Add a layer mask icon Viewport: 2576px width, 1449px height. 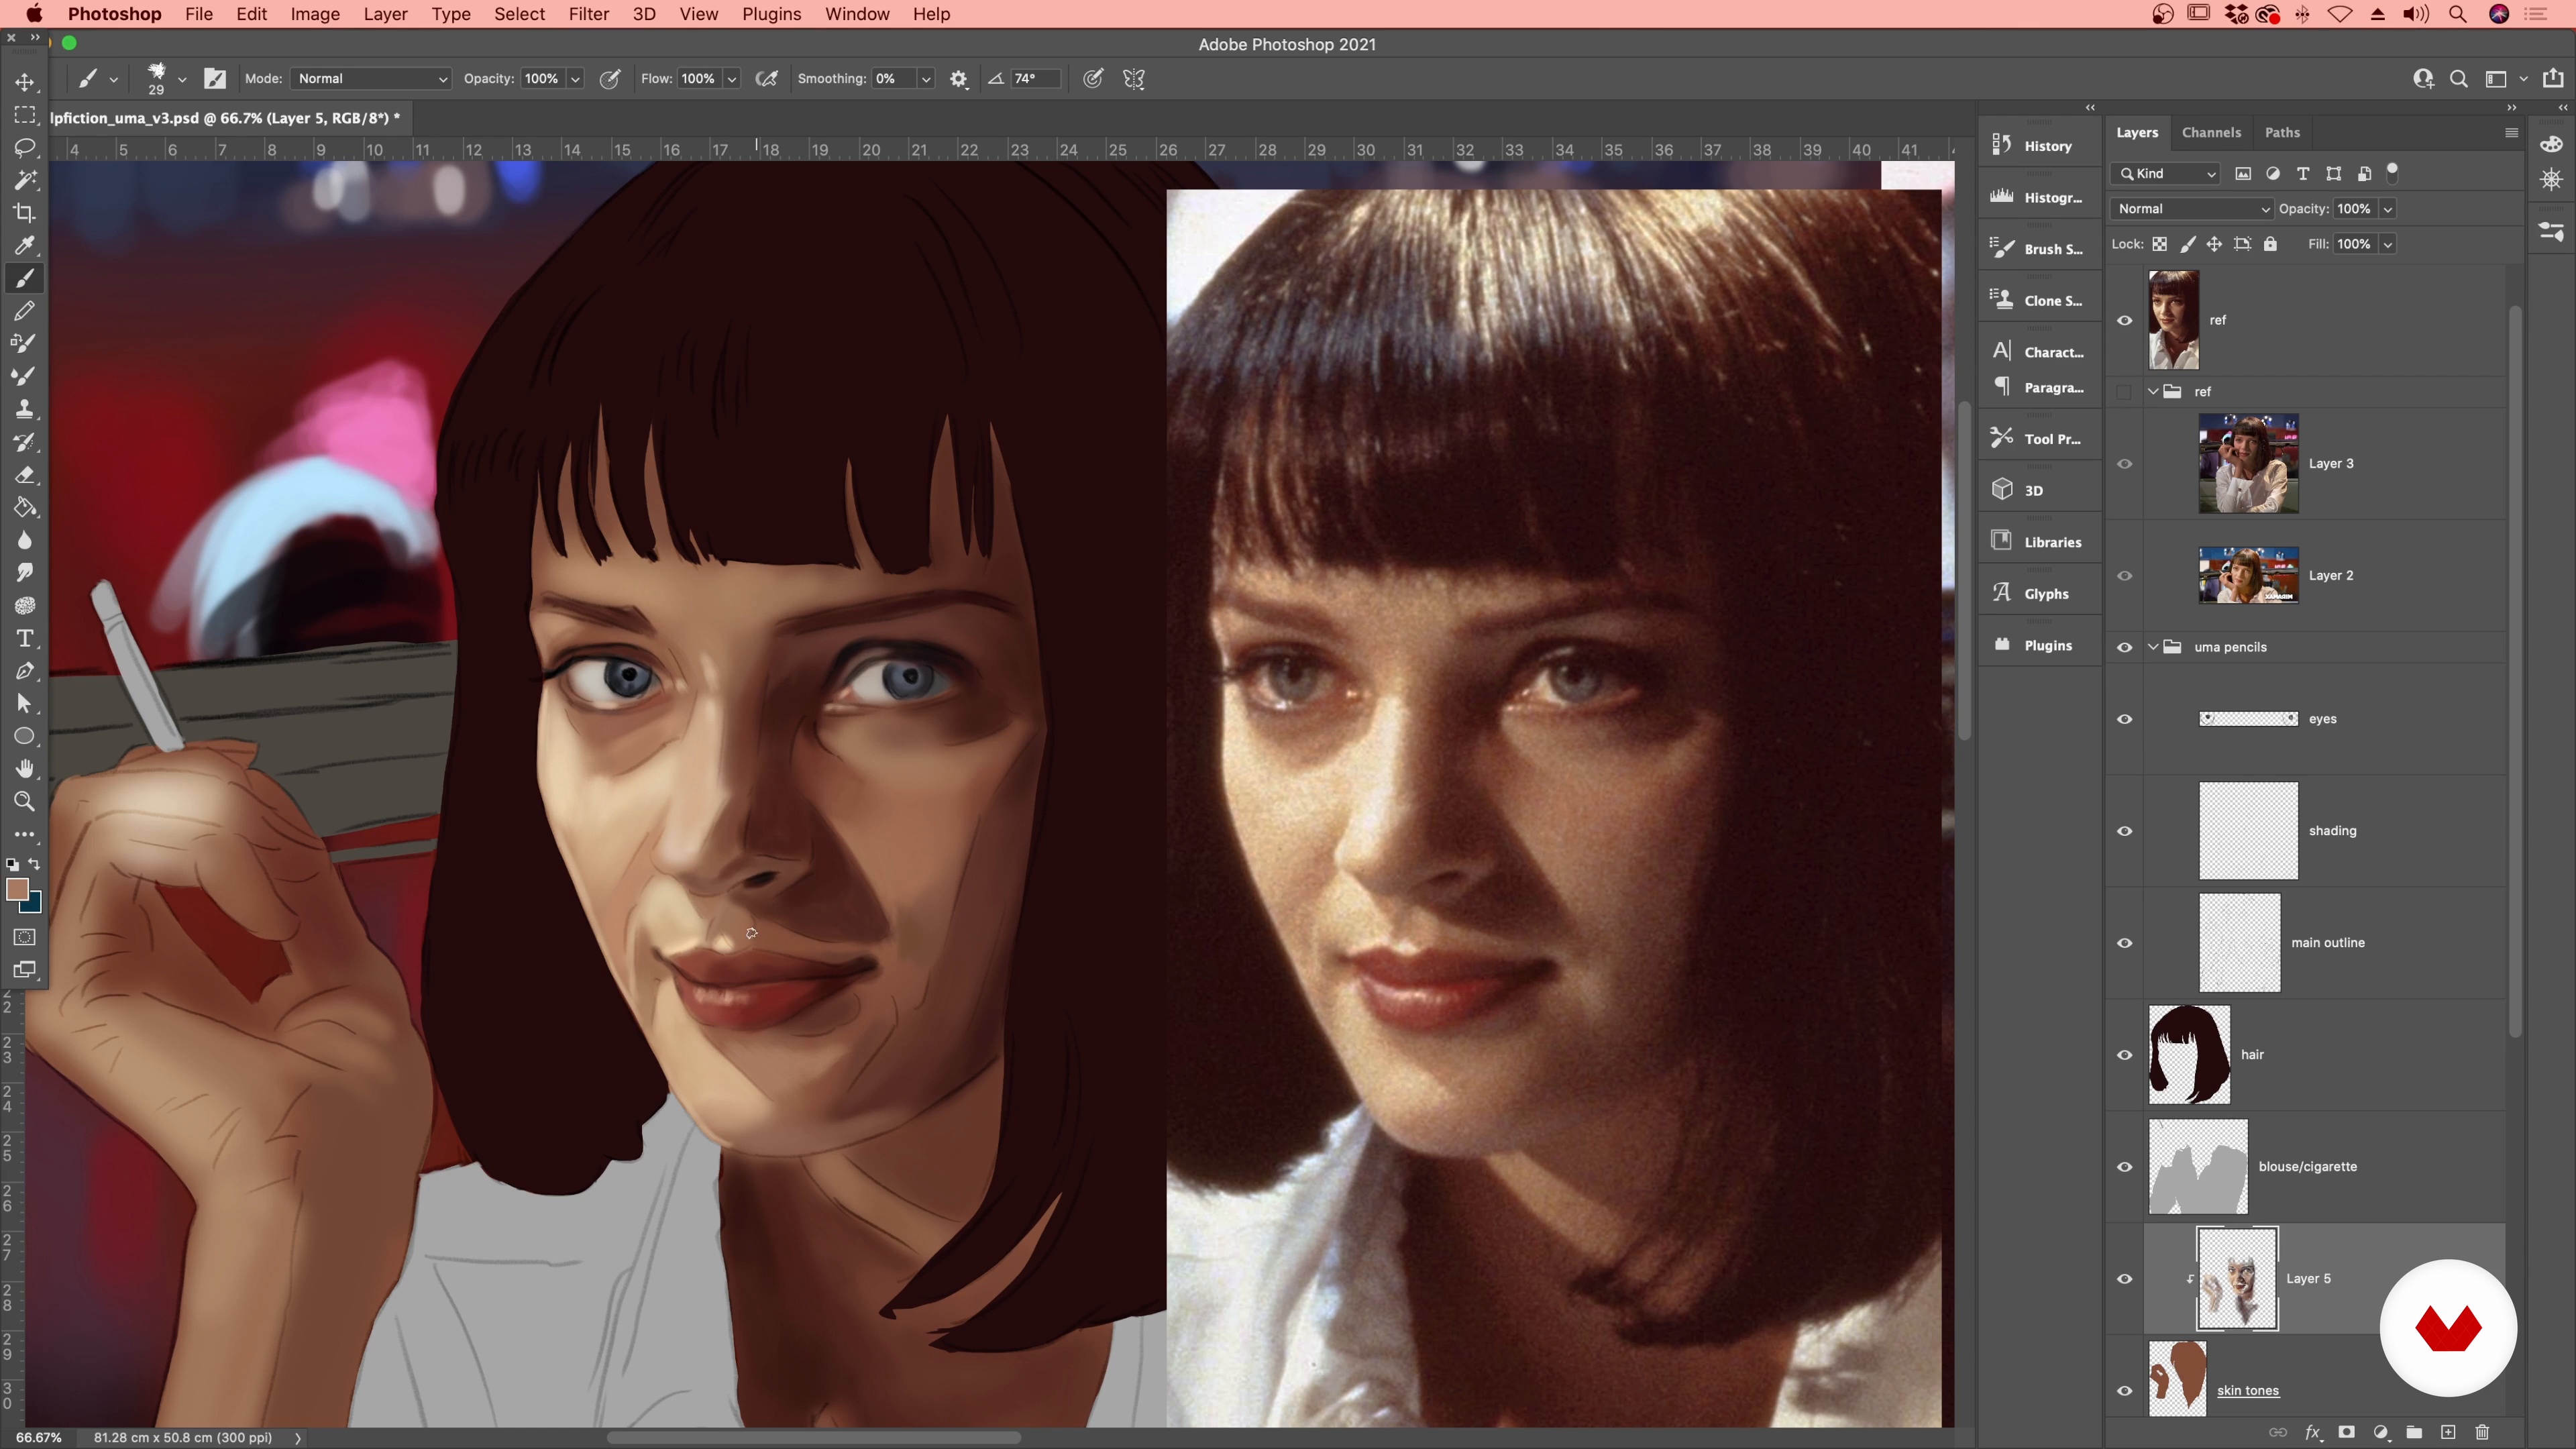tap(2346, 1432)
